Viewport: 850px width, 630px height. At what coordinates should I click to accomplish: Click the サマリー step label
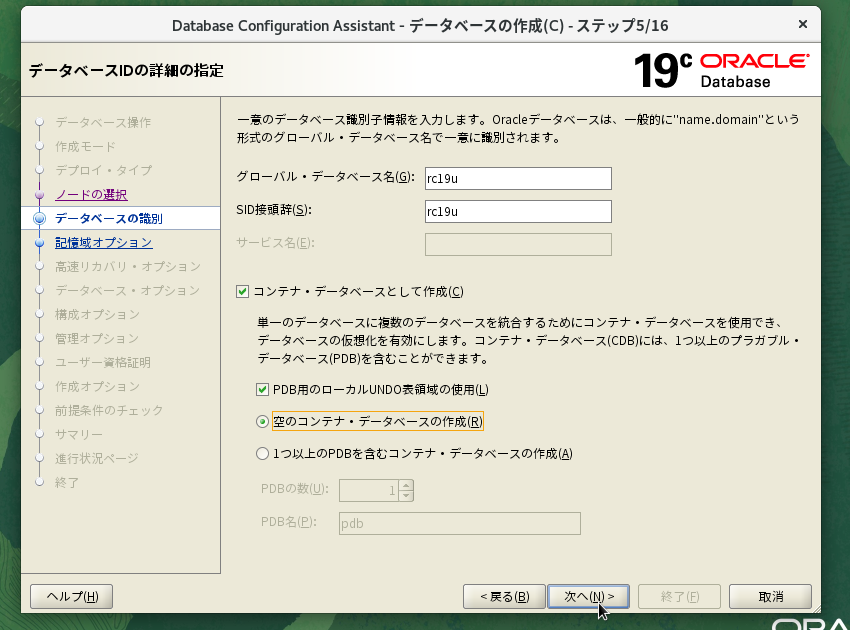(x=79, y=434)
